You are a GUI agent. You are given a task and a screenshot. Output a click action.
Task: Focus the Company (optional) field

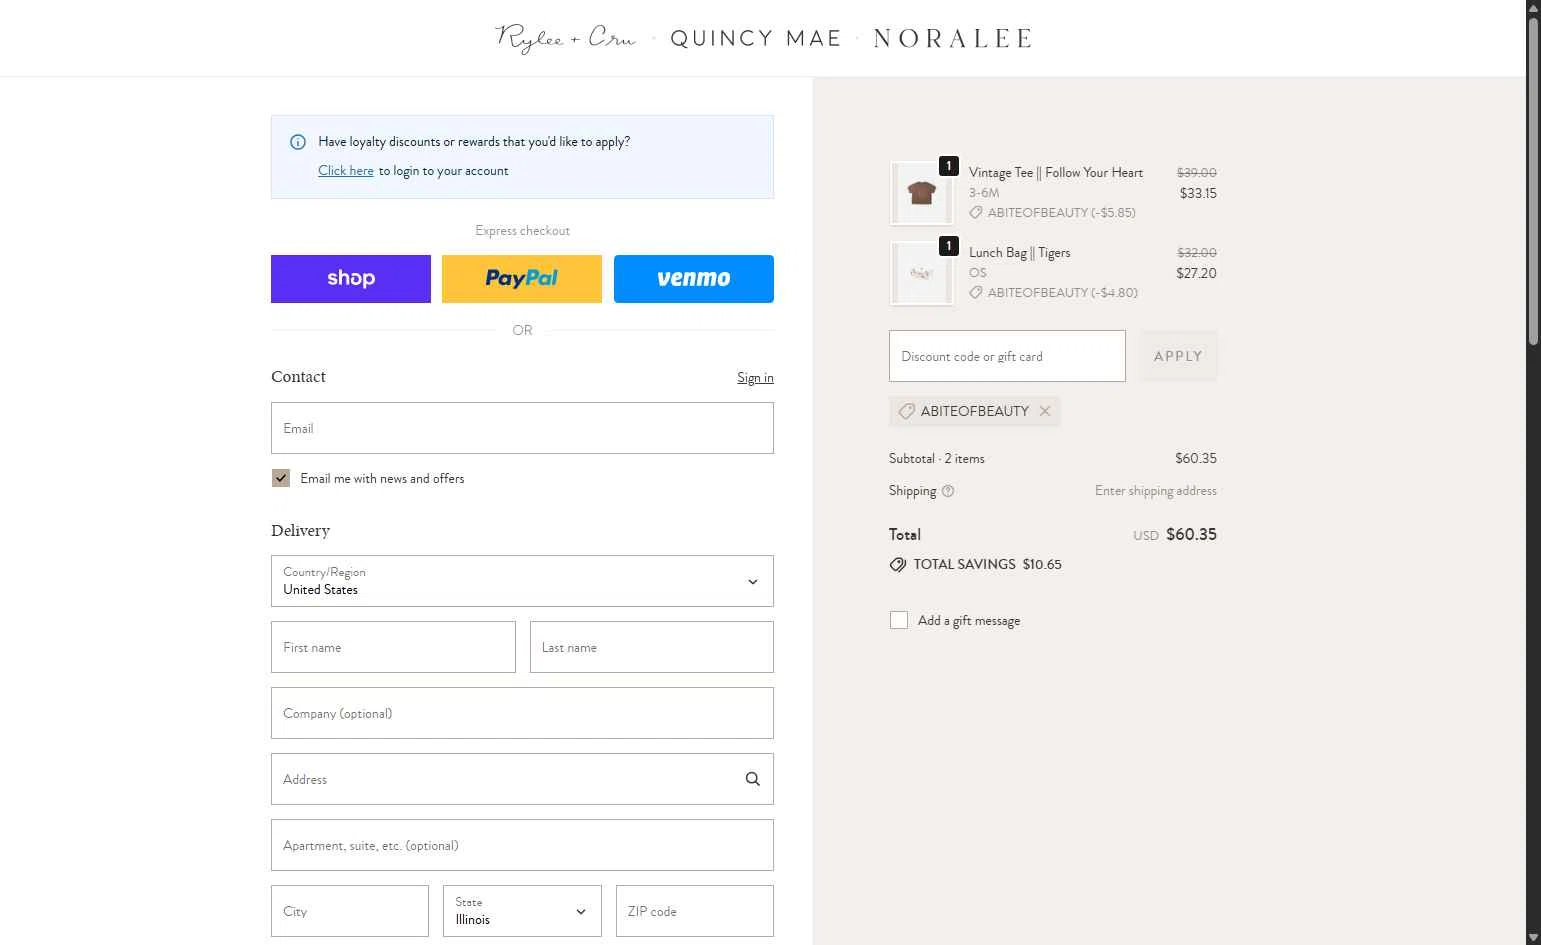coord(522,713)
